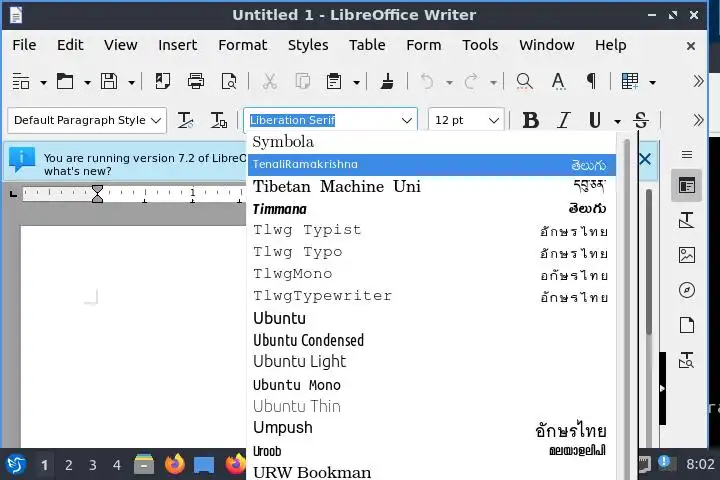Click the Export as PDF icon

[x=163, y=82]
